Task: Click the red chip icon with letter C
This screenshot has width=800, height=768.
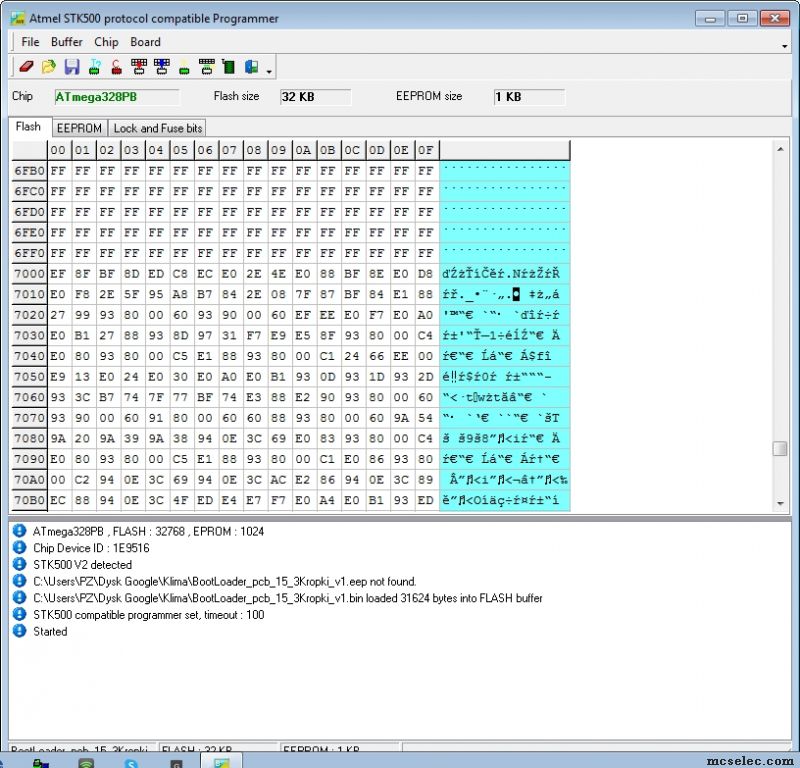Action: [116, 67]
